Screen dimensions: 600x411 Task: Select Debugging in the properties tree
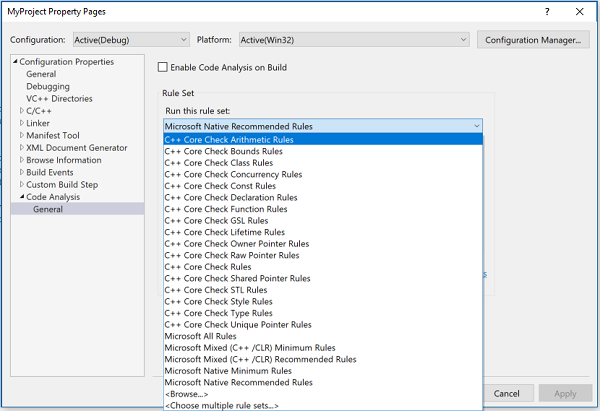click(x=48, y=86)
